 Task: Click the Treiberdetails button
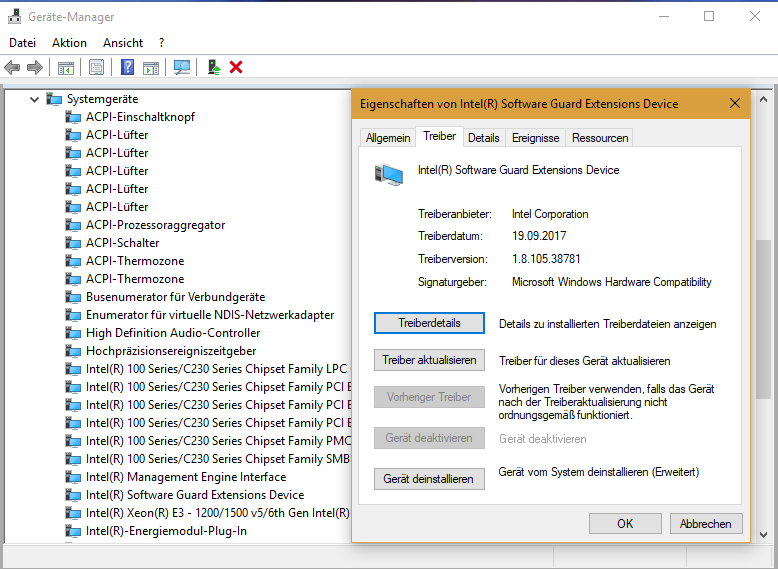429,323
